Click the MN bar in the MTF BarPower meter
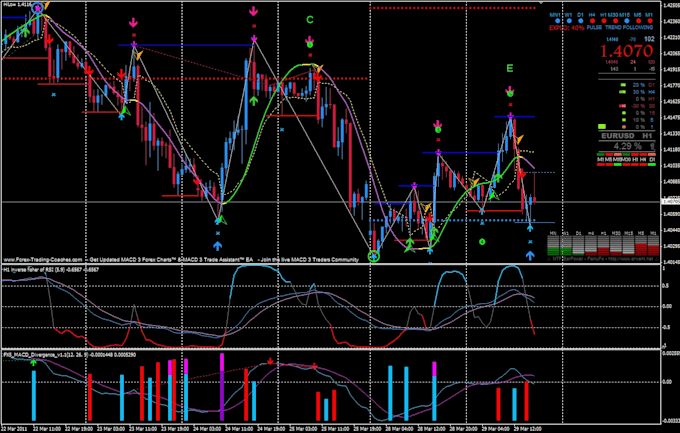The image size is (680, 433). tap(552, 245)
